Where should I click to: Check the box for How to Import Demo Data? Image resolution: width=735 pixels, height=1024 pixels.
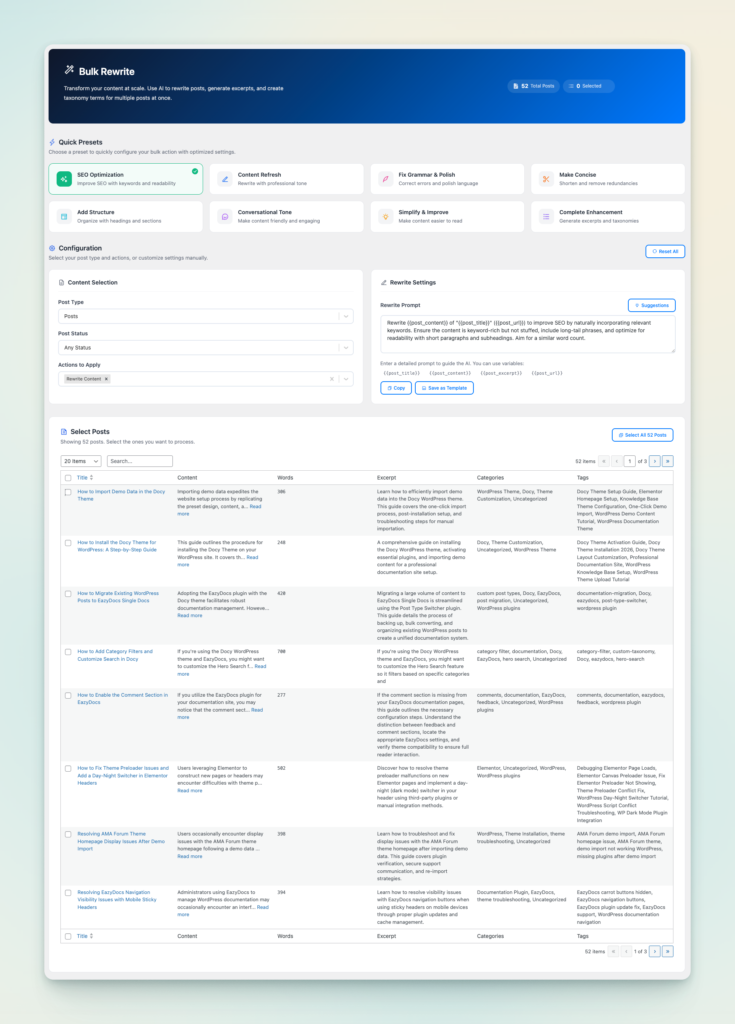pyautogui.click(x=68, y=492)
